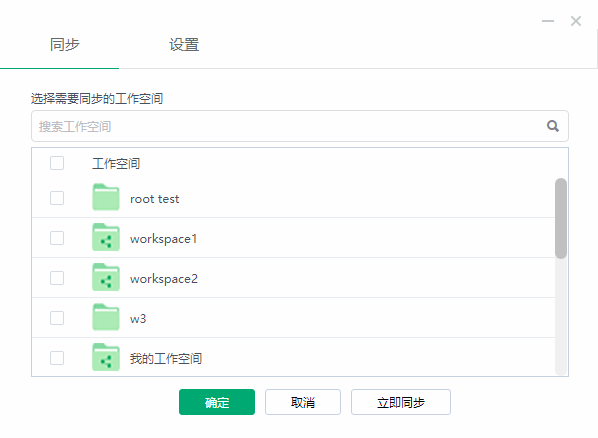Switch to the 同步 tab
598x438 pixels.
64,45
